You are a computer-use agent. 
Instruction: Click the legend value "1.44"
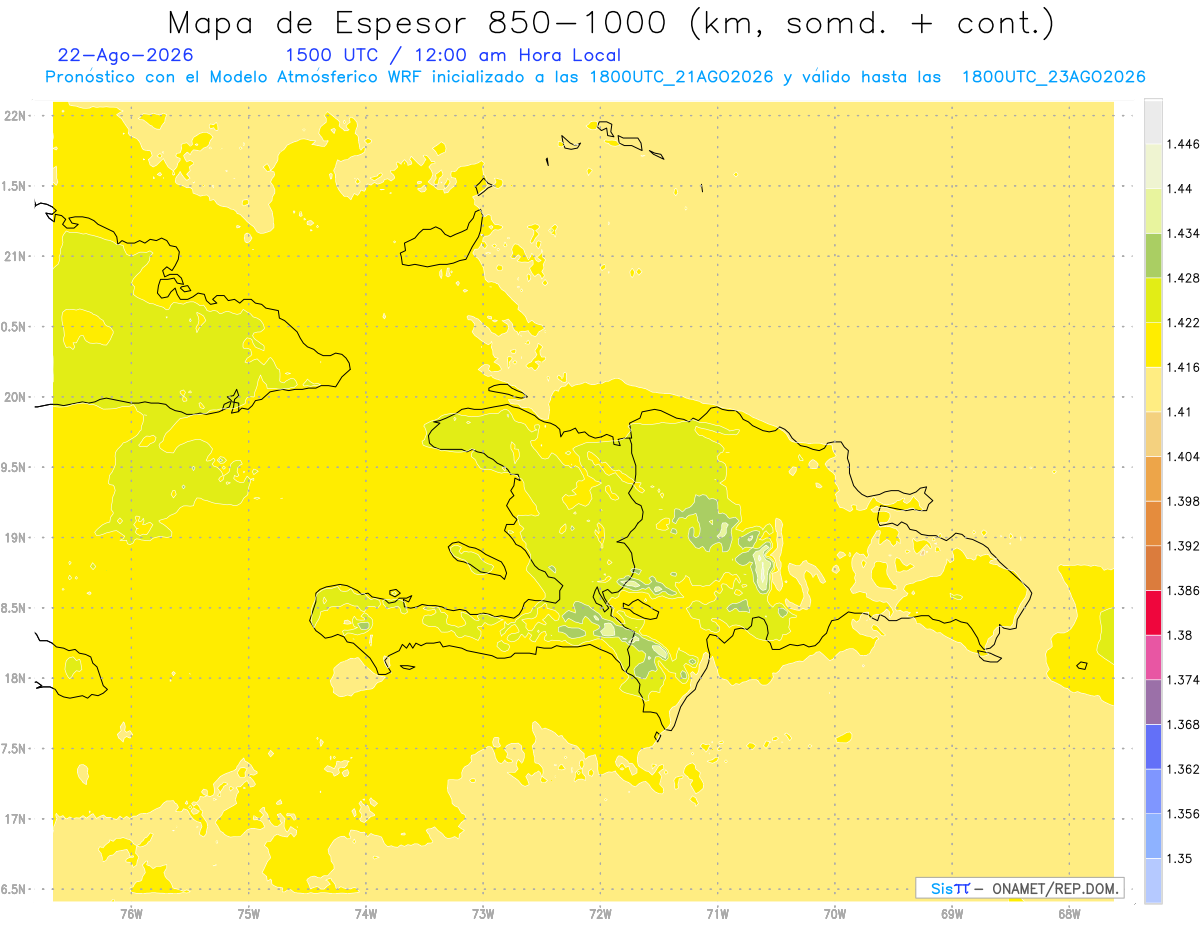1178,188
